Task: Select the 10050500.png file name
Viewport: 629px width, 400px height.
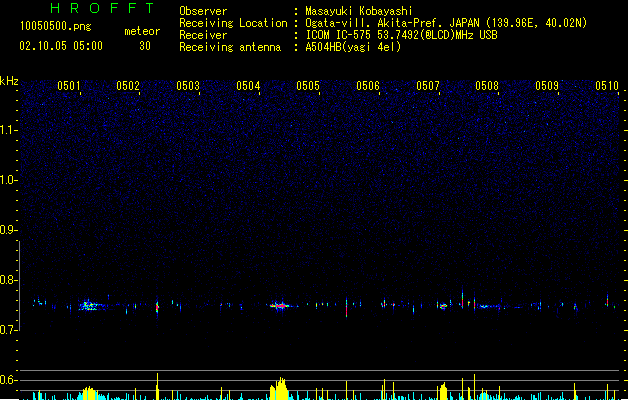Action: point(56,26)
